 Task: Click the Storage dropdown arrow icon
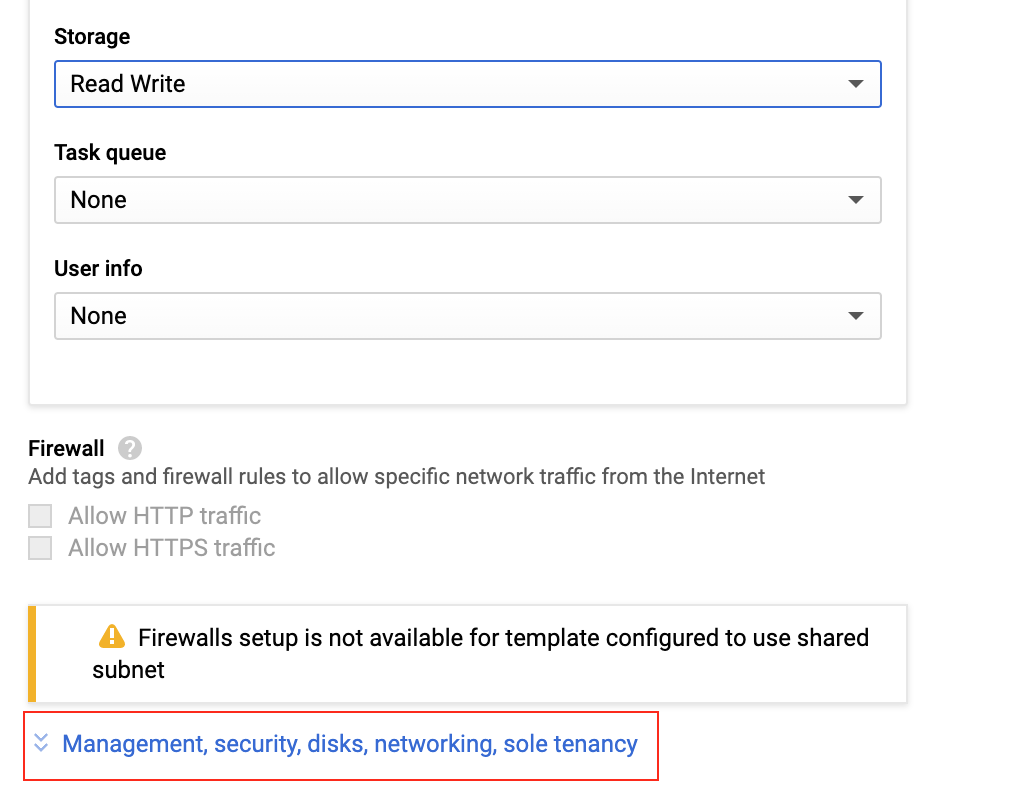(856, 84)
